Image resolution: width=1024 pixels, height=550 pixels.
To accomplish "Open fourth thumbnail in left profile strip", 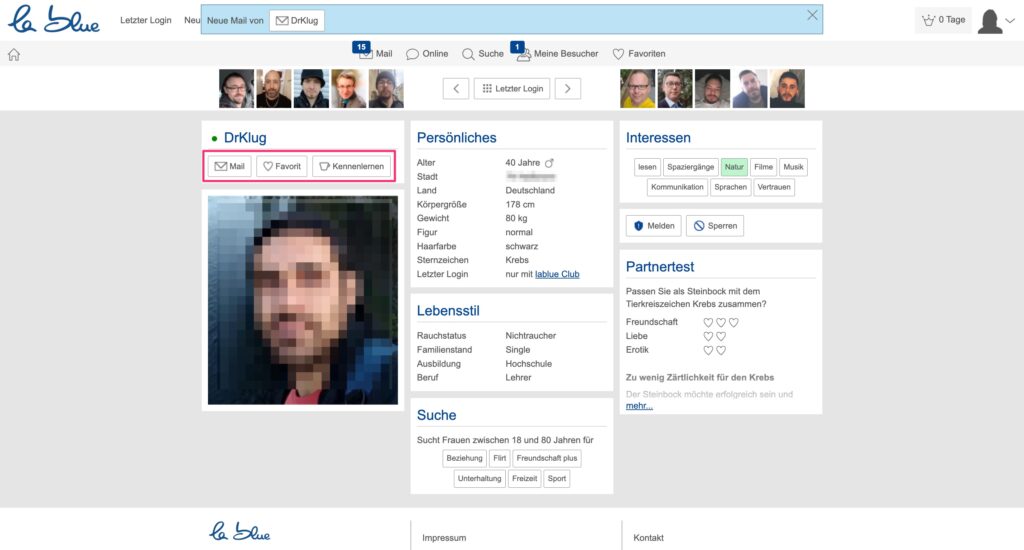I will coord(349,89).
